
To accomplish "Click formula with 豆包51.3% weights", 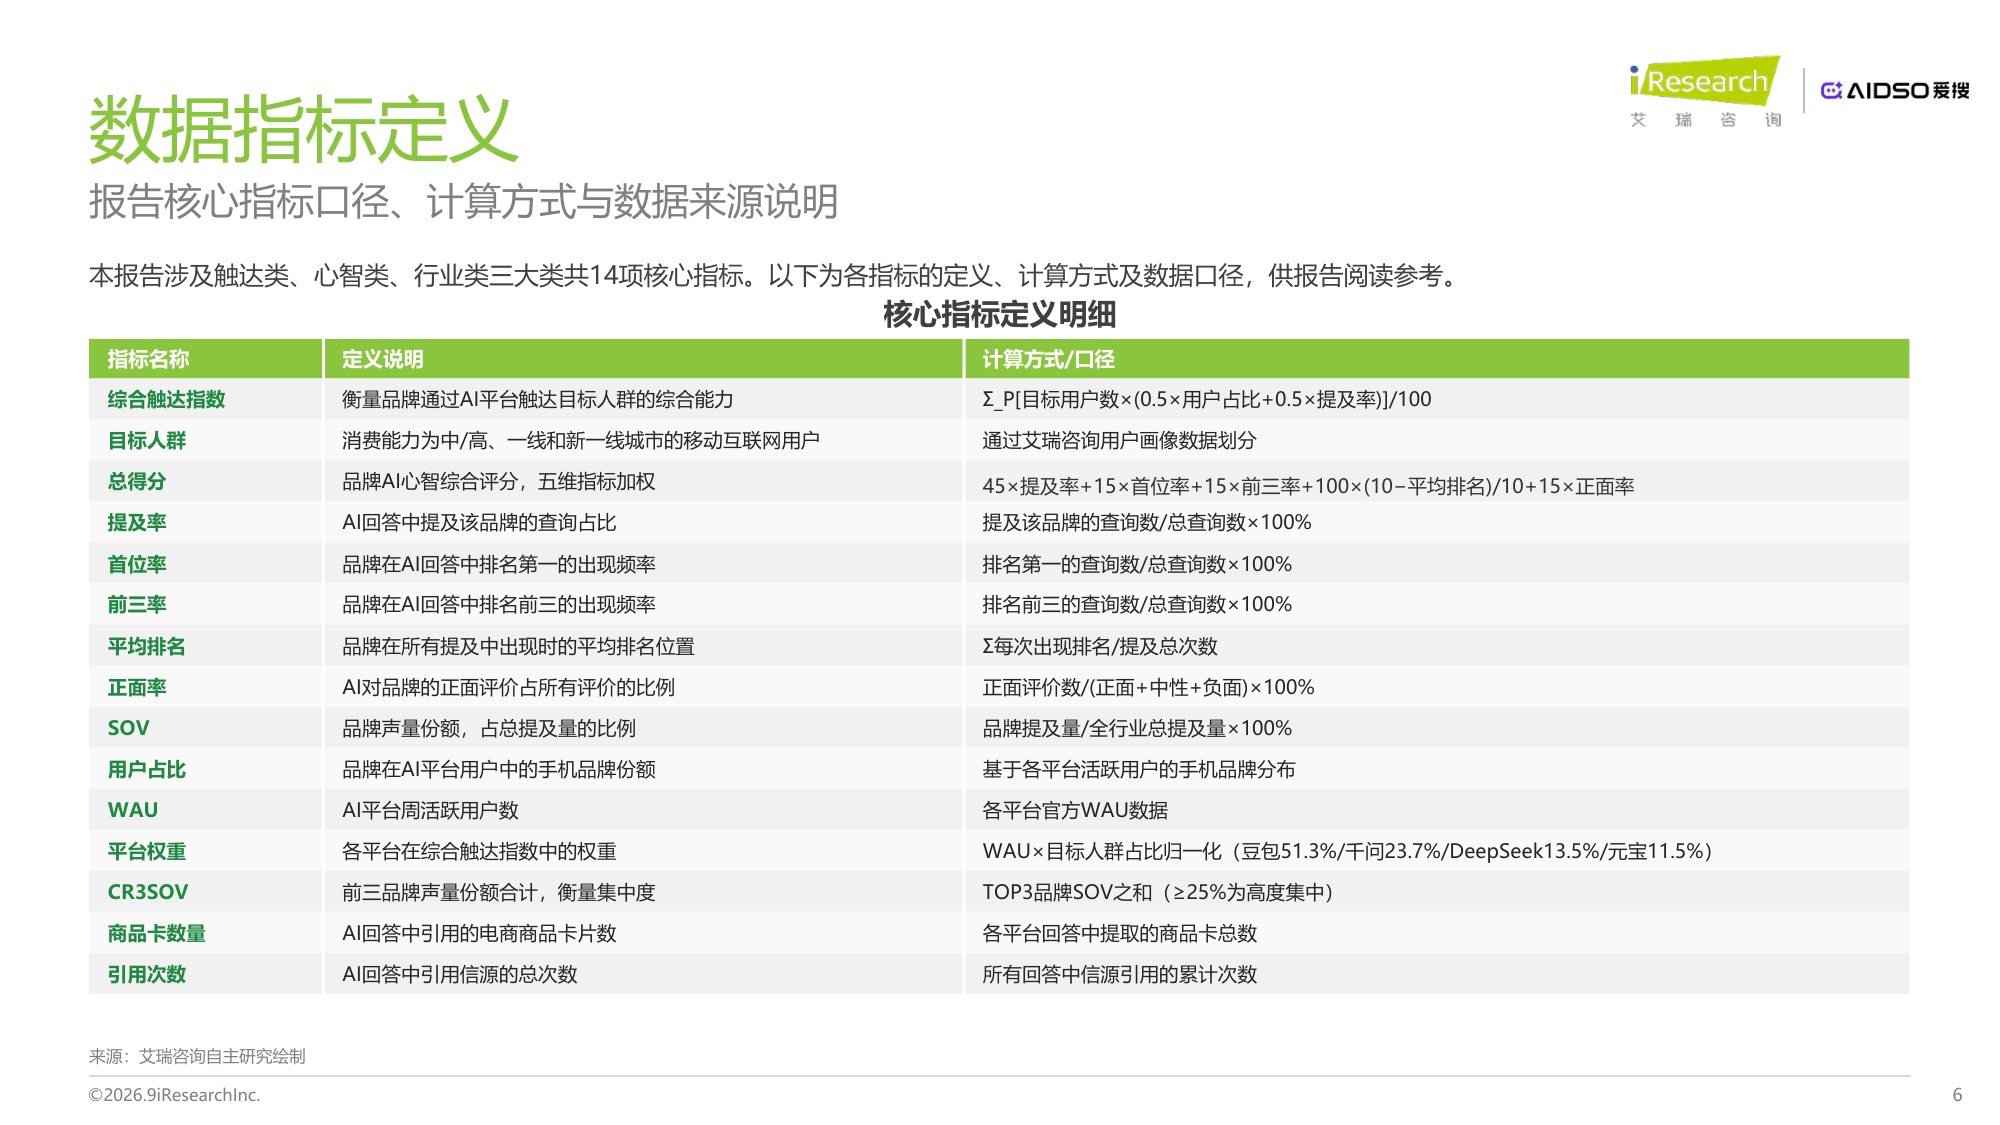I will point(1347,851).
